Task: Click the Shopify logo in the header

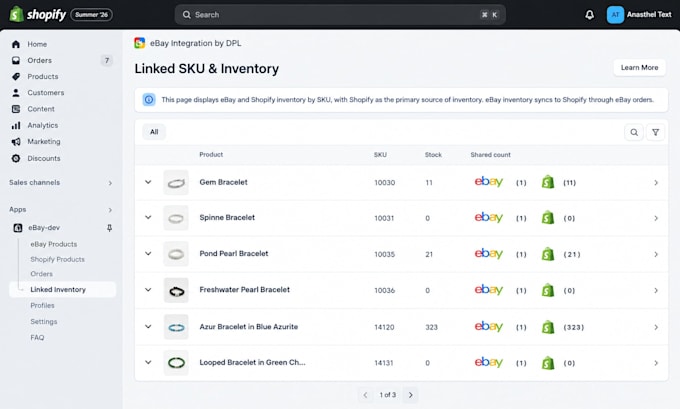Action: click(x=38, y=14)
